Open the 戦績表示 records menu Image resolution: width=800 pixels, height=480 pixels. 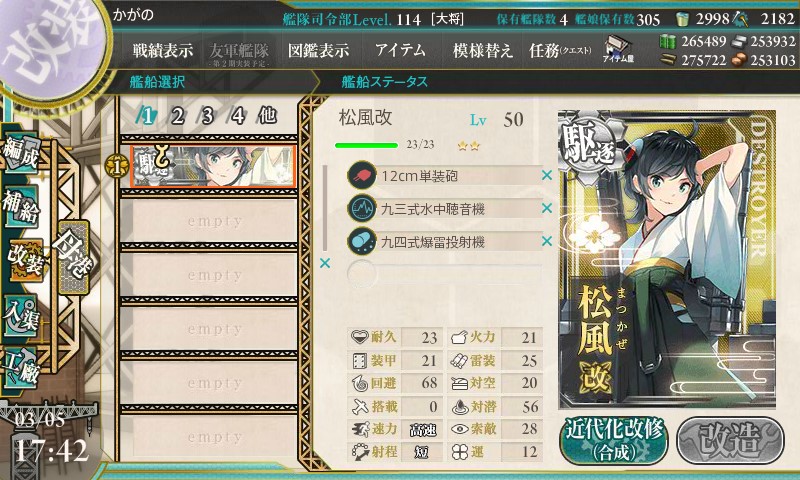163,50
